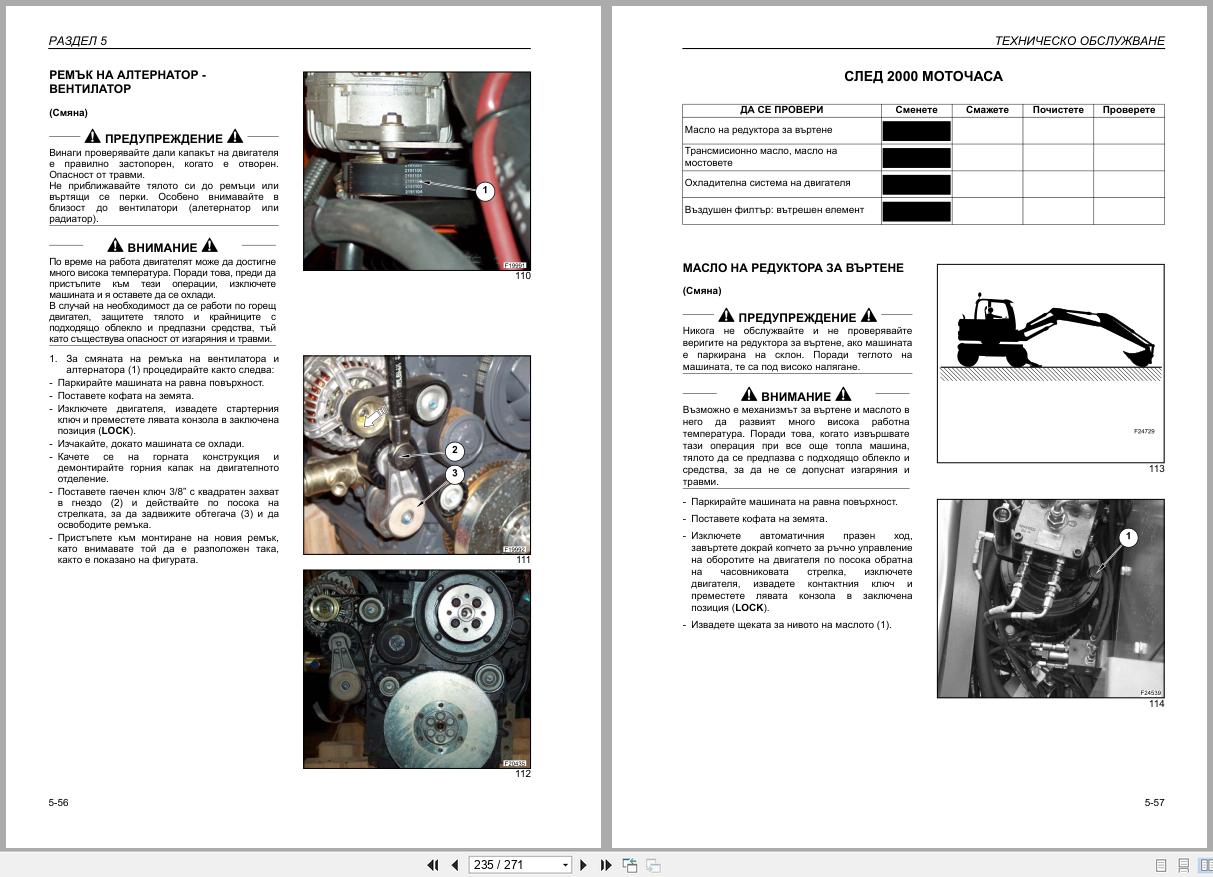Click row Масло на редуктора за въртене

pos(923,130)
